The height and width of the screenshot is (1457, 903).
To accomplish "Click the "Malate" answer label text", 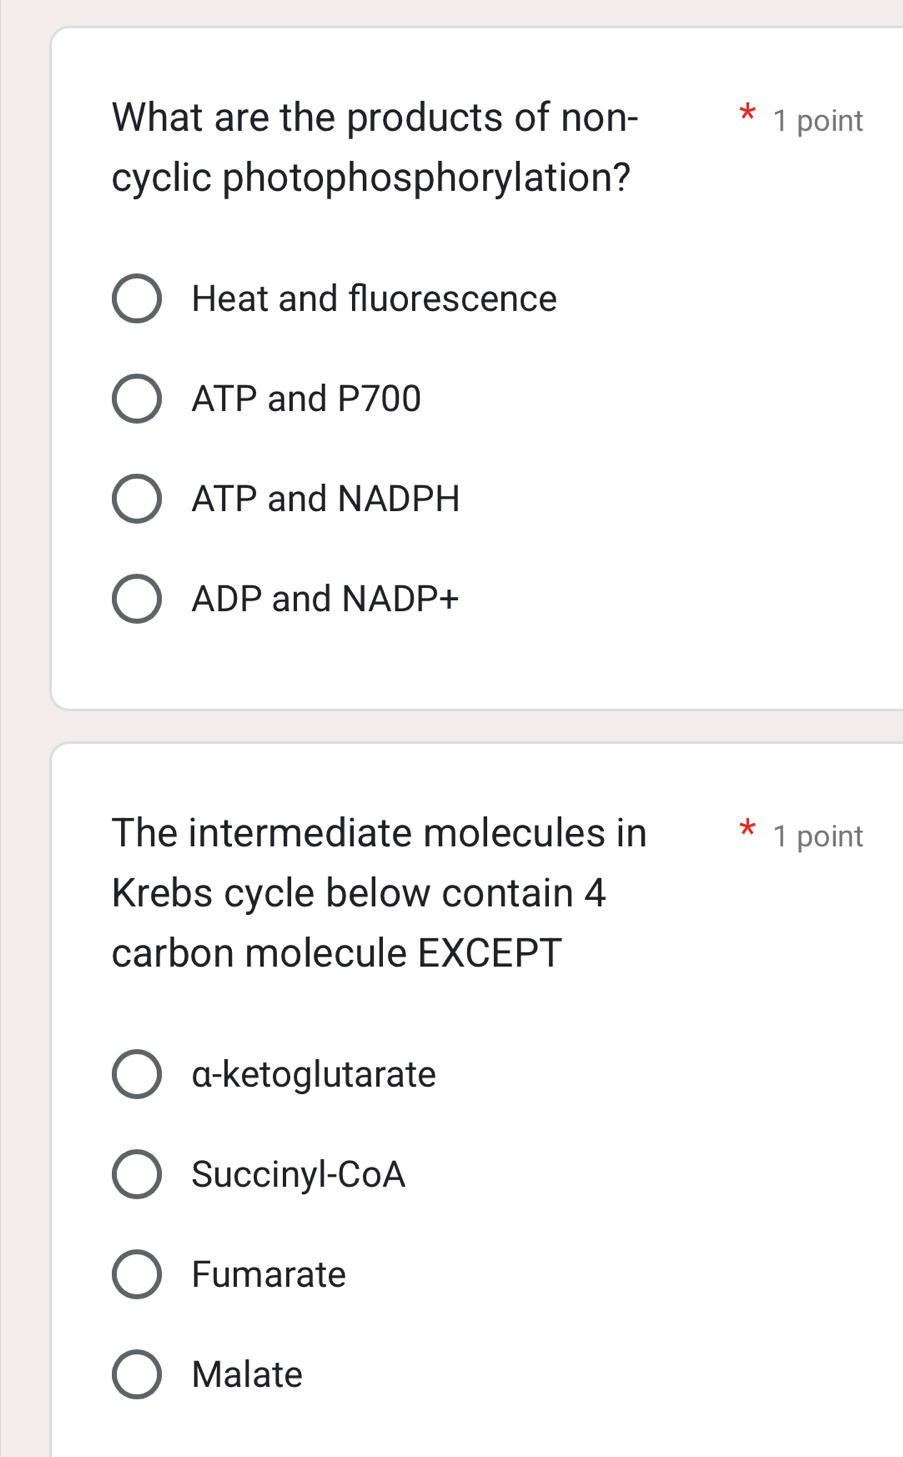I will [x=246, y=1373].
